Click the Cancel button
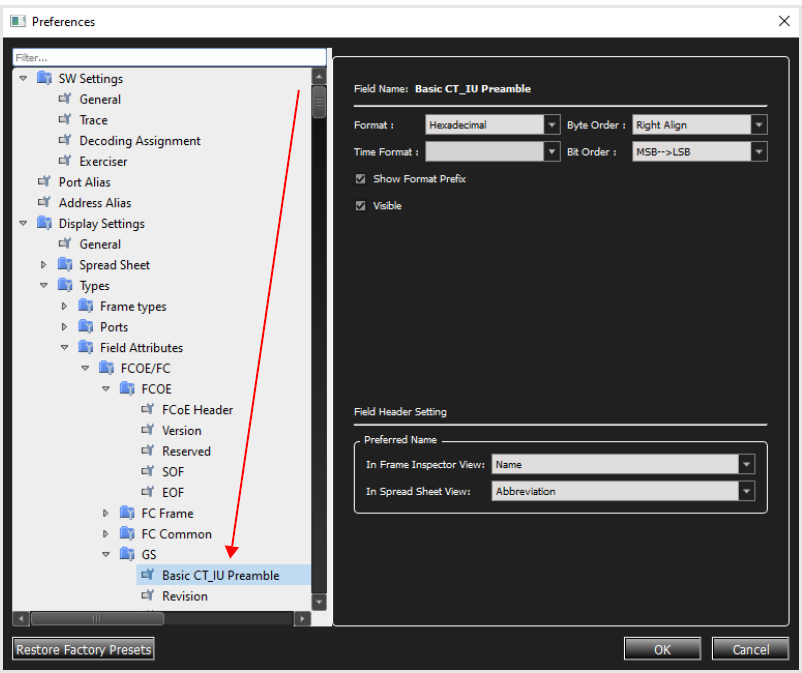This screenshot has height=673, width=802. click(x=750, y=649)
